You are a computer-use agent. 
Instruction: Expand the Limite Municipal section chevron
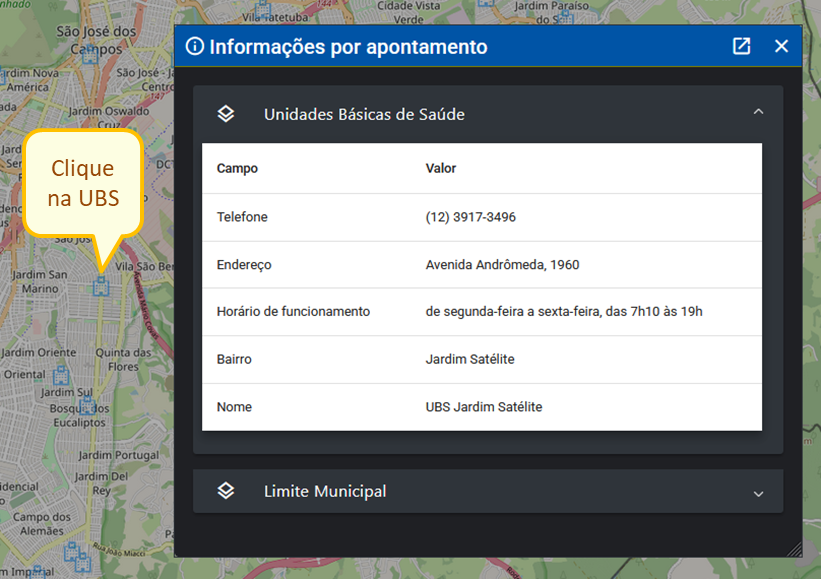coord(758,491)
